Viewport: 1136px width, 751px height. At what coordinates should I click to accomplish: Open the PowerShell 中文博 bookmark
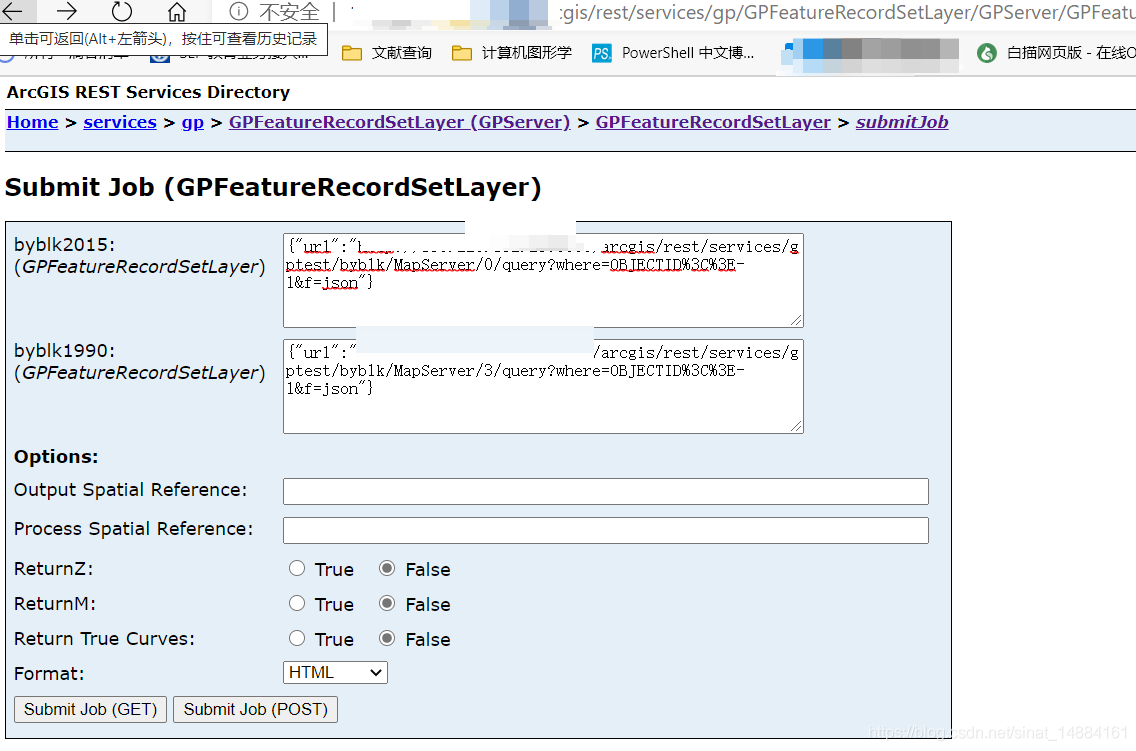(x=673, y=53)
